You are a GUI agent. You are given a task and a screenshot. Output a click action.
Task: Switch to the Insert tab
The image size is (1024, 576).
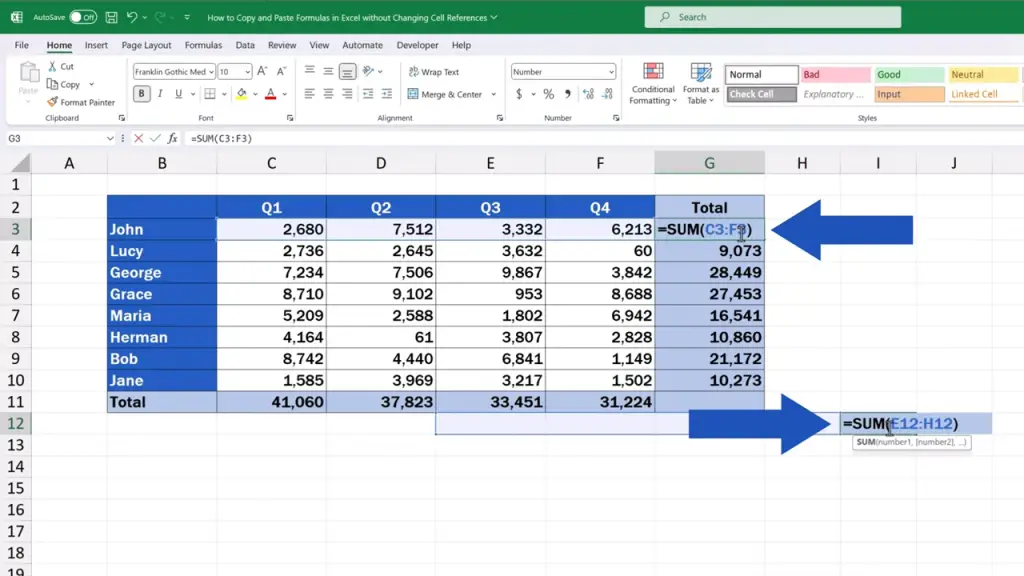pyautogui.click(x=96, y=45)
